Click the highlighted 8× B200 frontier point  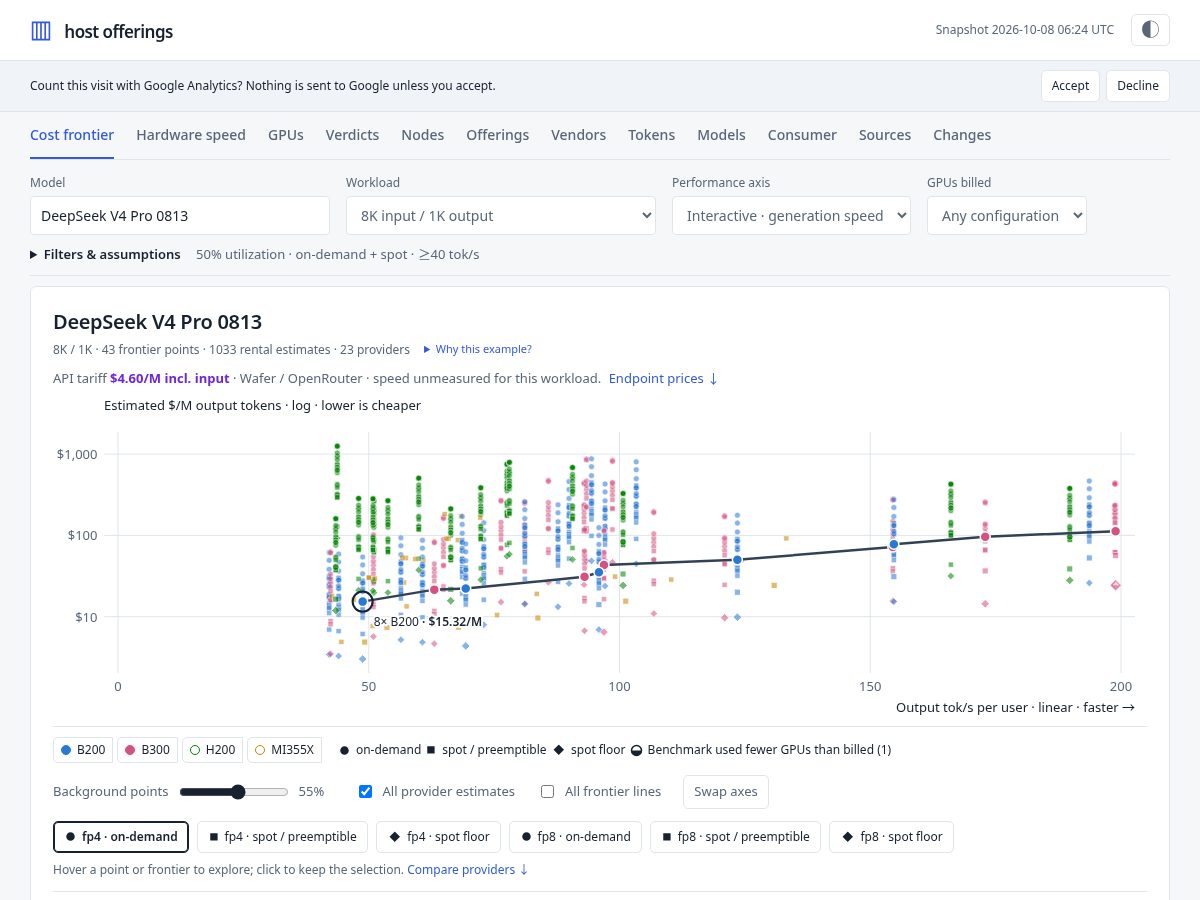pyautogui.click(x=362, y=602)
